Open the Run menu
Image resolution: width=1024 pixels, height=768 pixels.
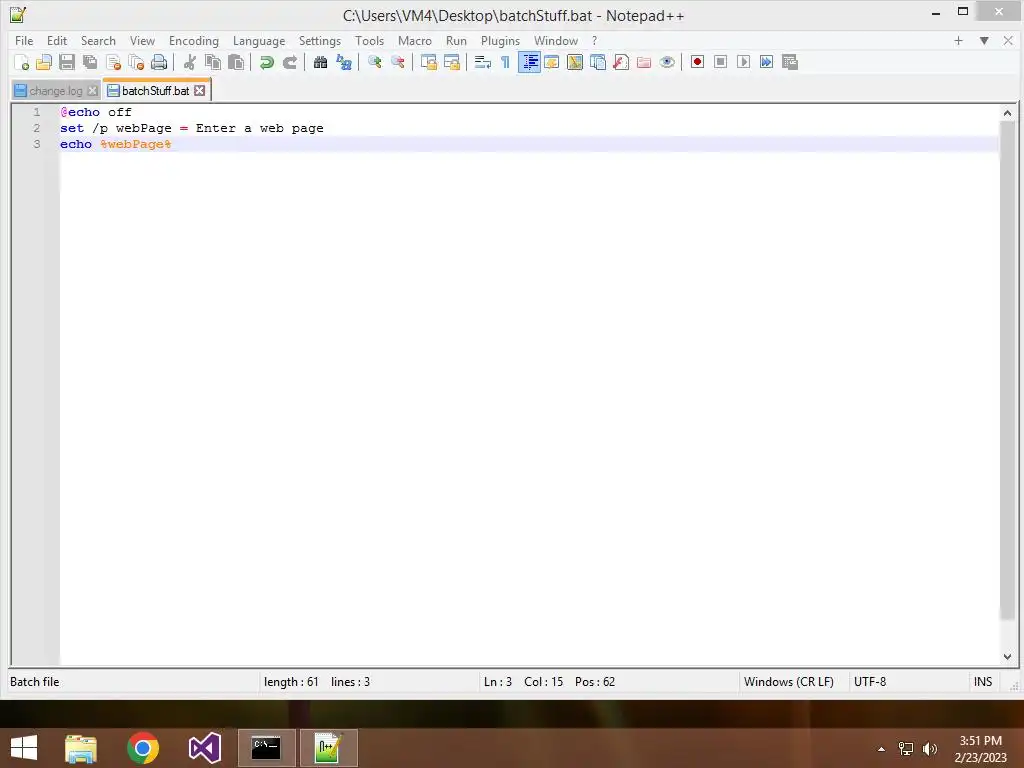click(456, 40)
